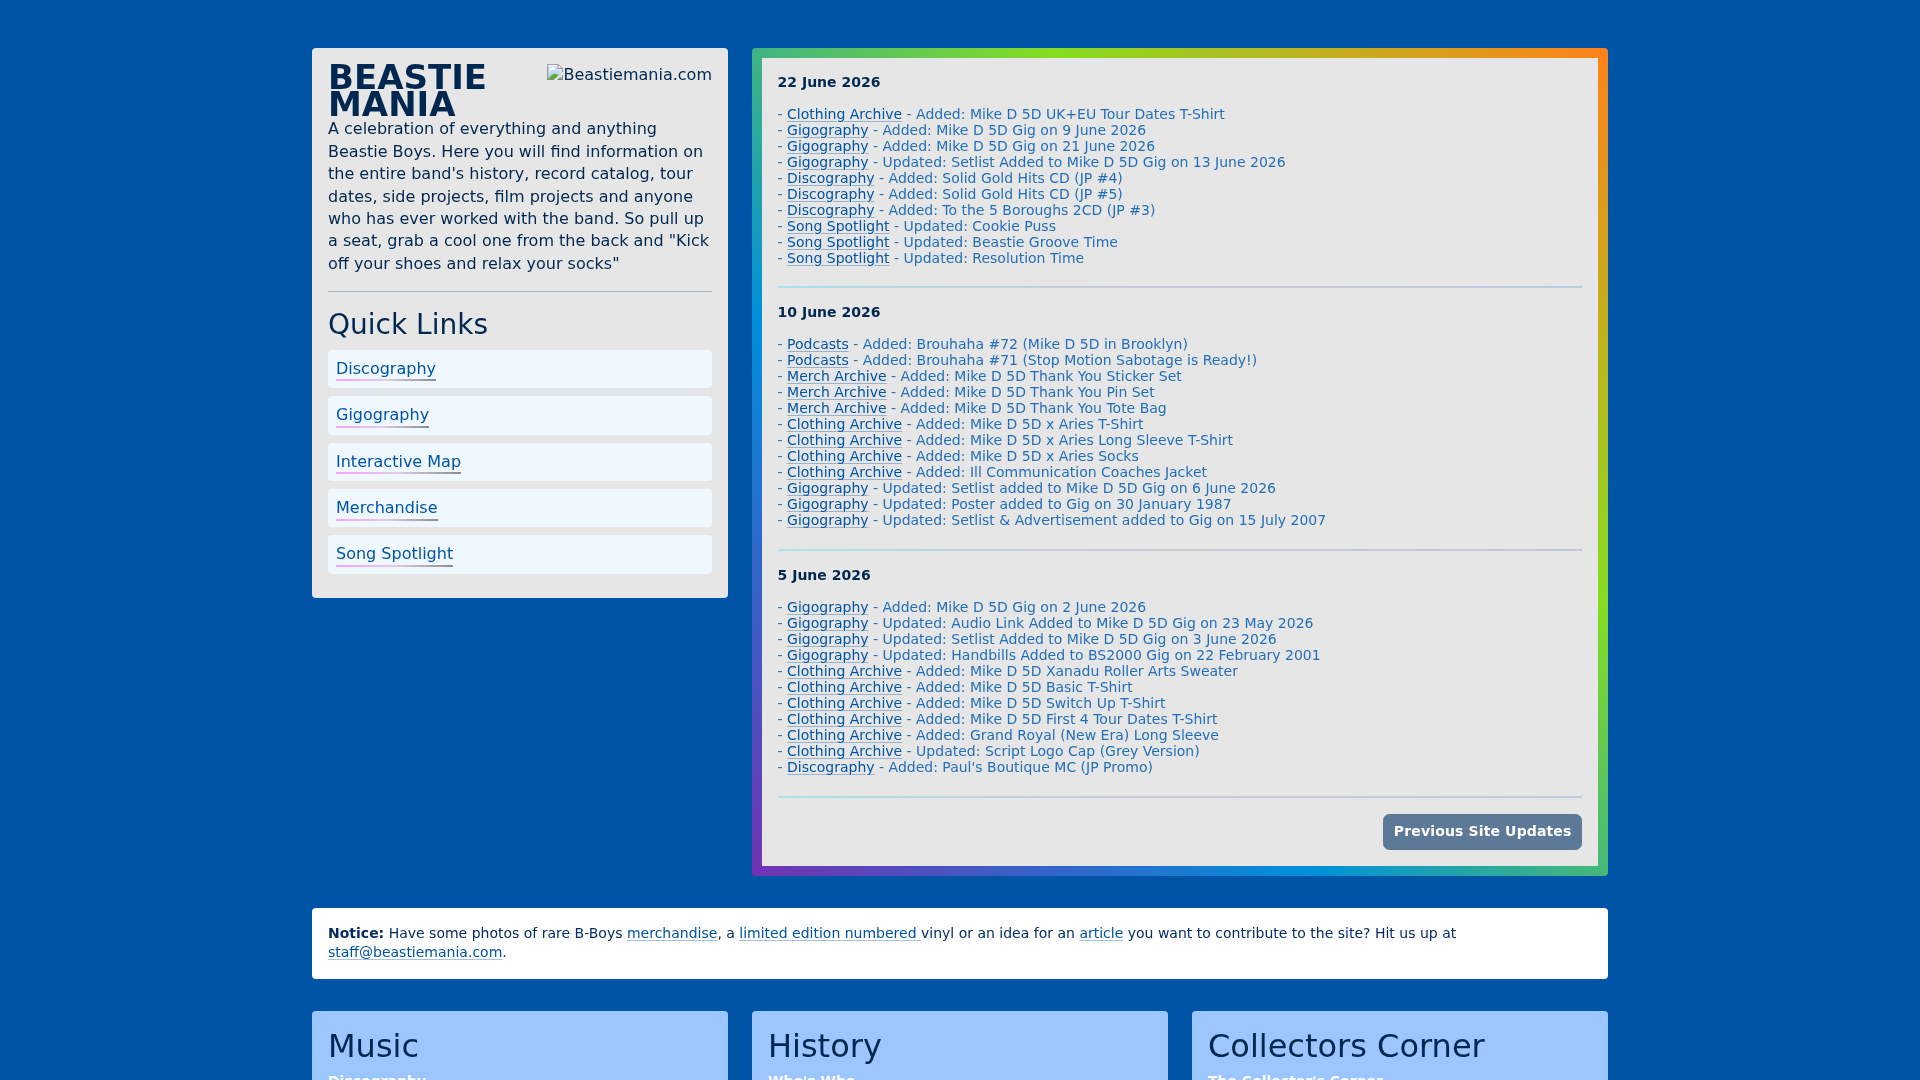Open Podcasts link for Brouhaha #71

tap(817, 361)
